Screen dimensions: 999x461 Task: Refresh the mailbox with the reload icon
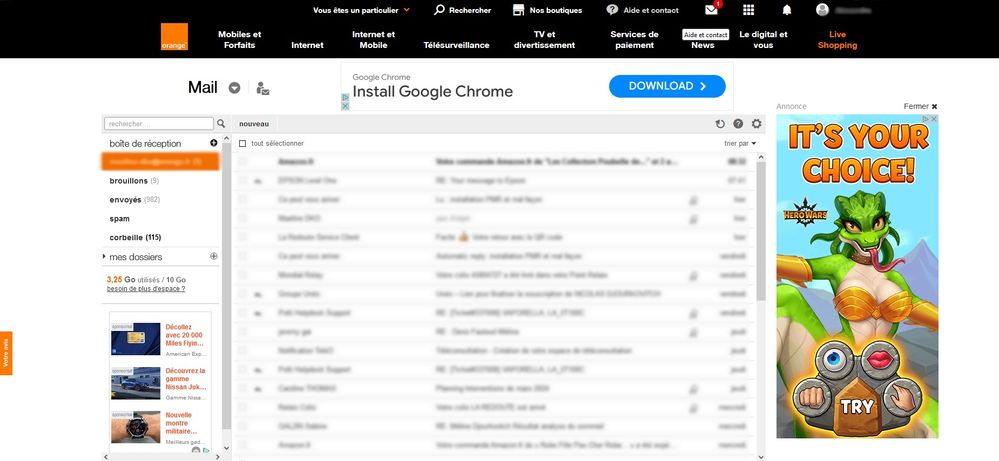pos(719,124)
